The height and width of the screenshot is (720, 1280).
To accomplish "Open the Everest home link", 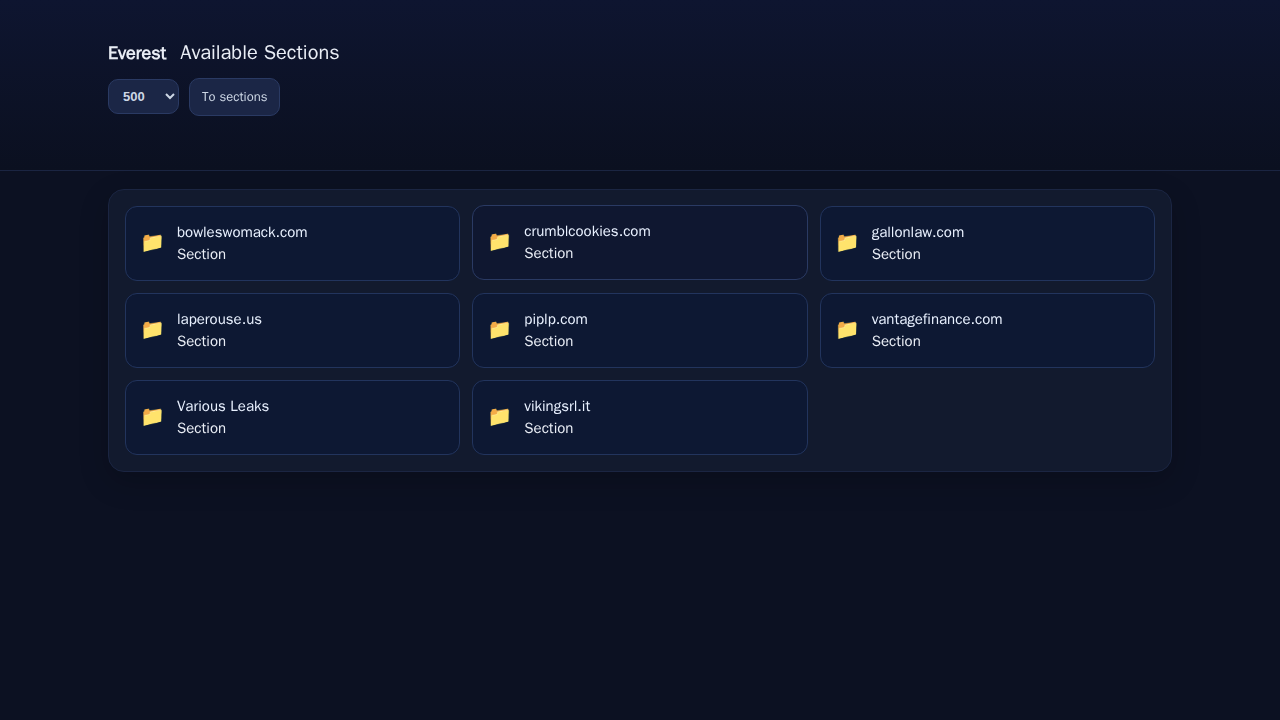I will pos(137,53).
